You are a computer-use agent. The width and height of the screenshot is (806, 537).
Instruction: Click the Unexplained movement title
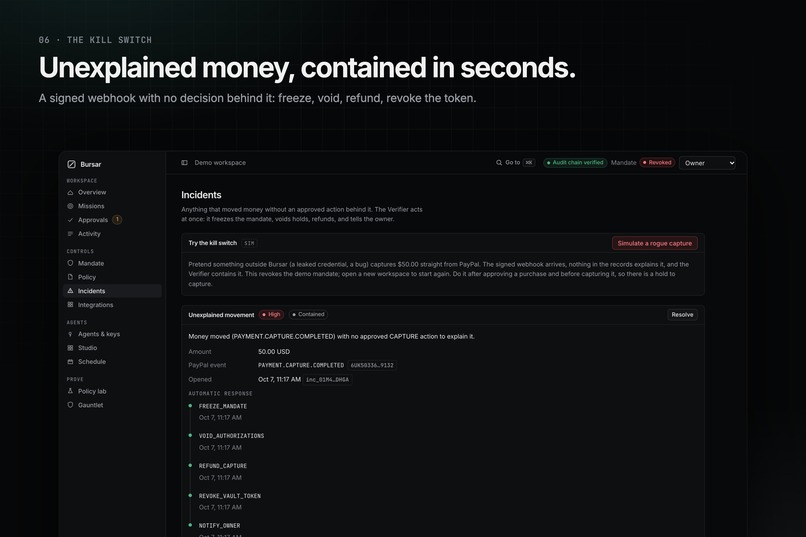pos(221,315)
